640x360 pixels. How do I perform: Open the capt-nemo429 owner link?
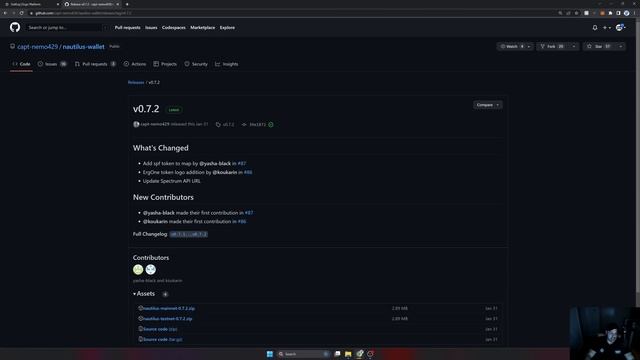[x=38, y=47]
